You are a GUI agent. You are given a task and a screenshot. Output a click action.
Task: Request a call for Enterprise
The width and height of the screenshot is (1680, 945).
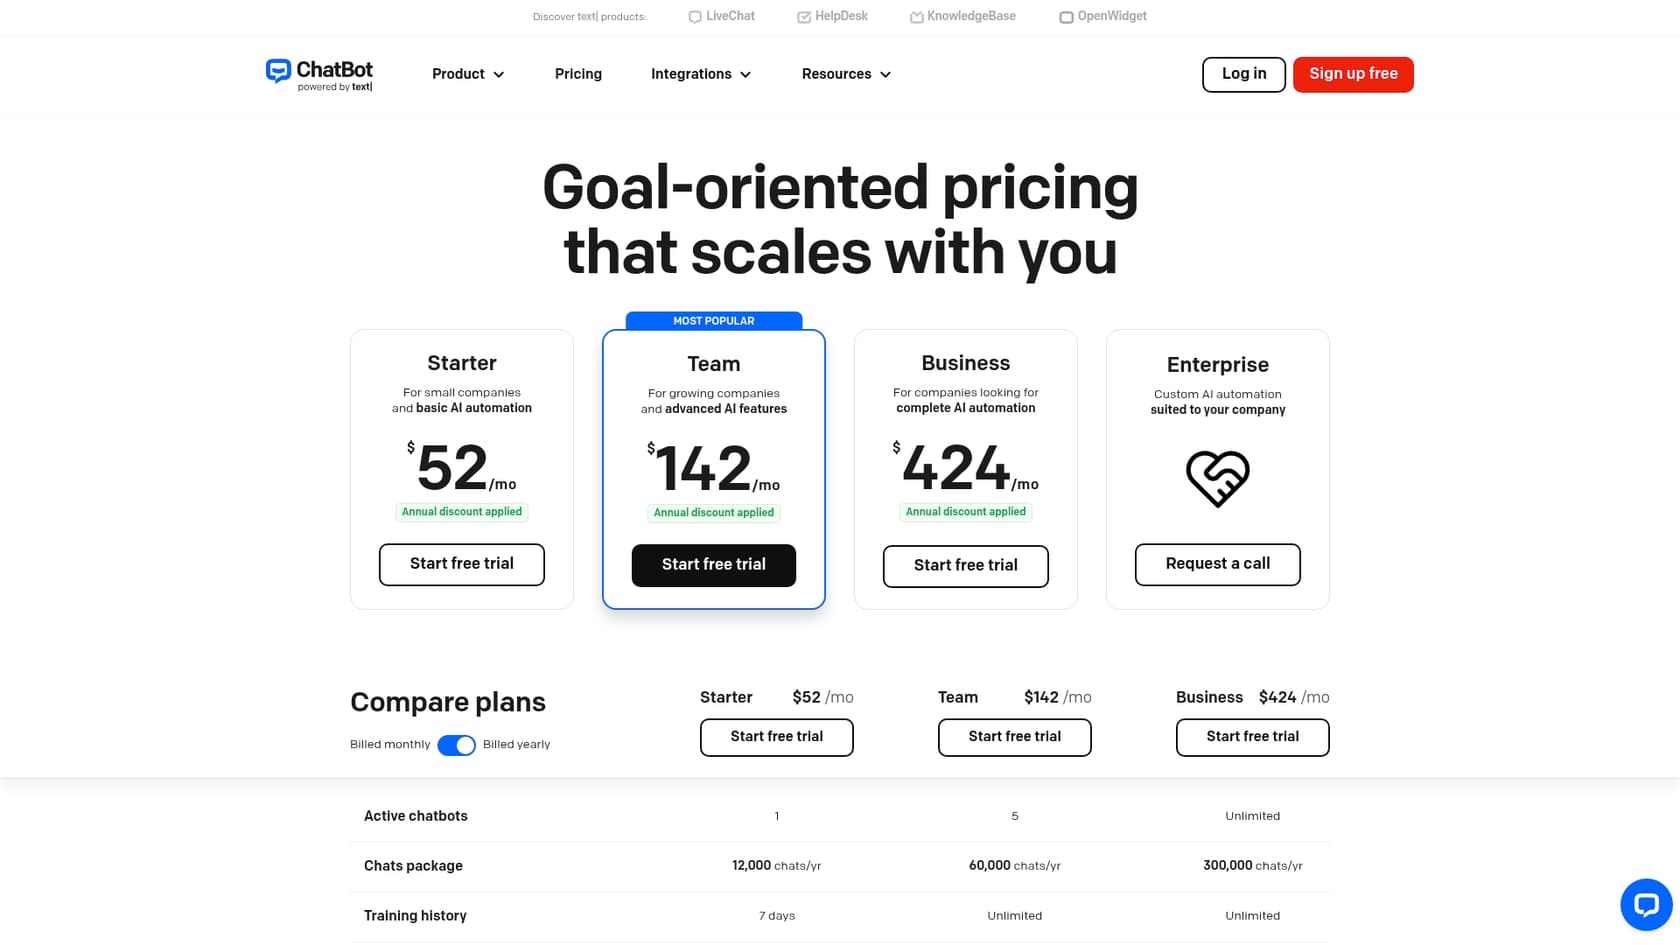click(1217, 564)
